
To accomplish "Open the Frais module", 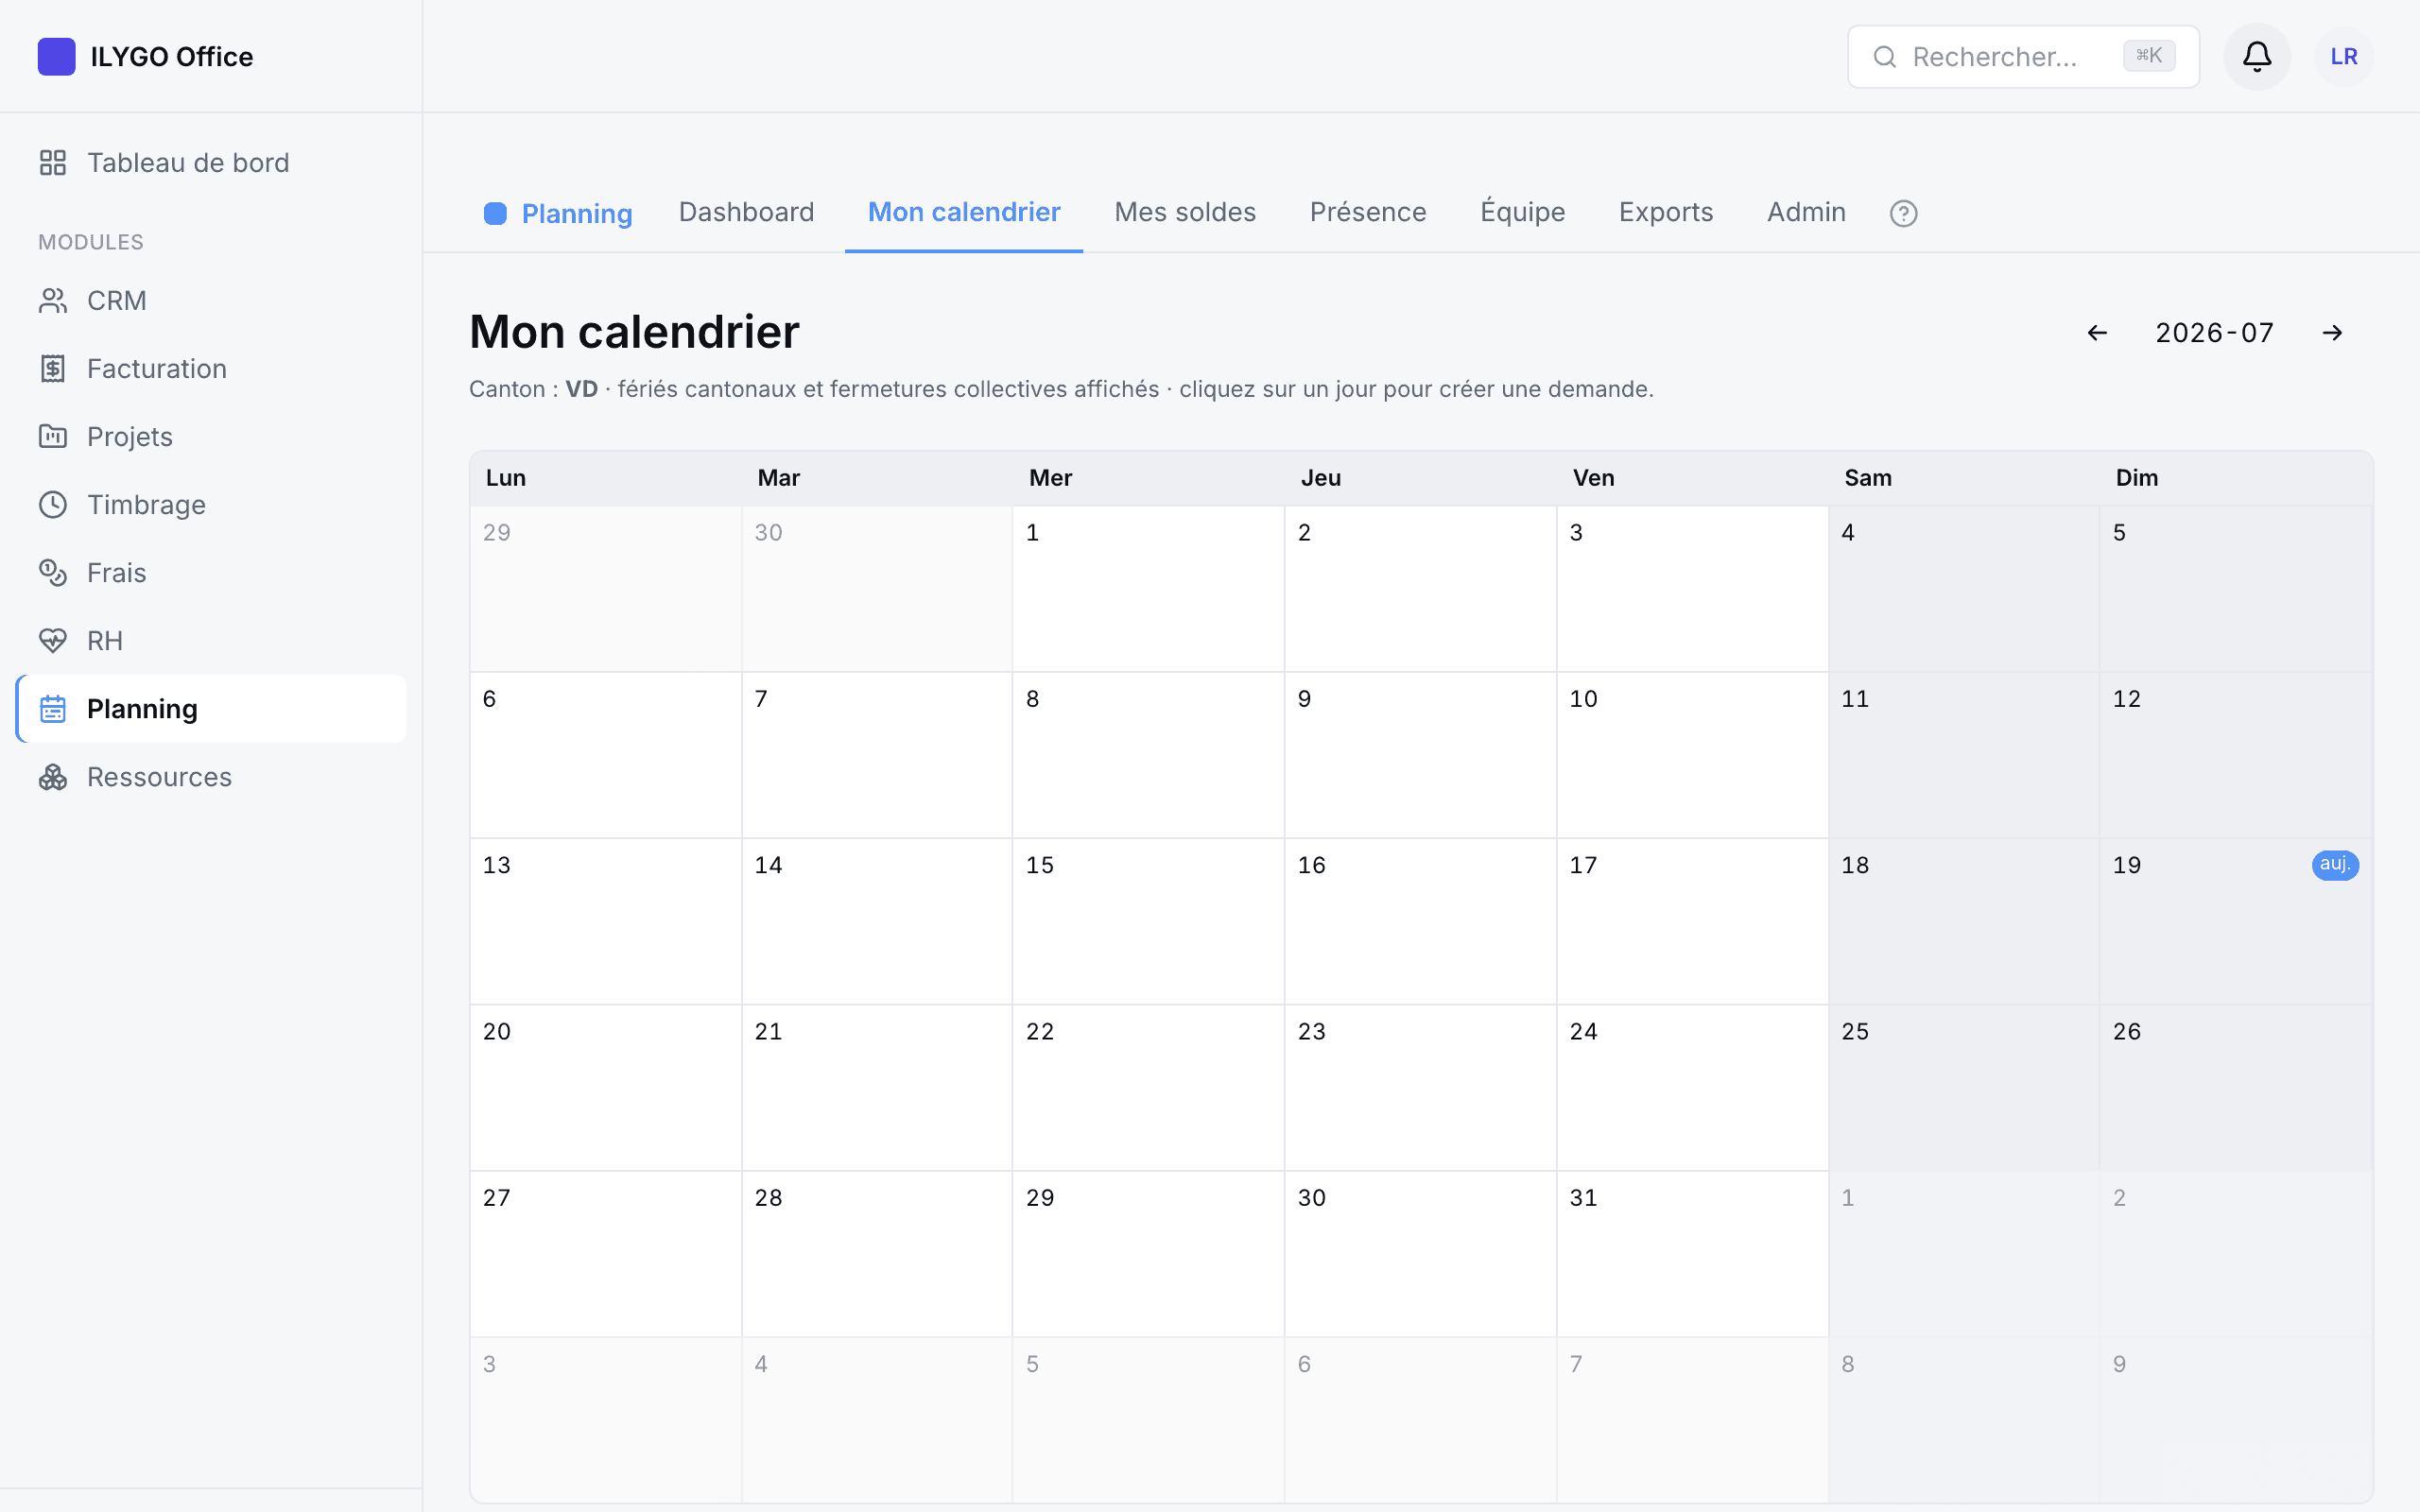I will click(211, 572).
